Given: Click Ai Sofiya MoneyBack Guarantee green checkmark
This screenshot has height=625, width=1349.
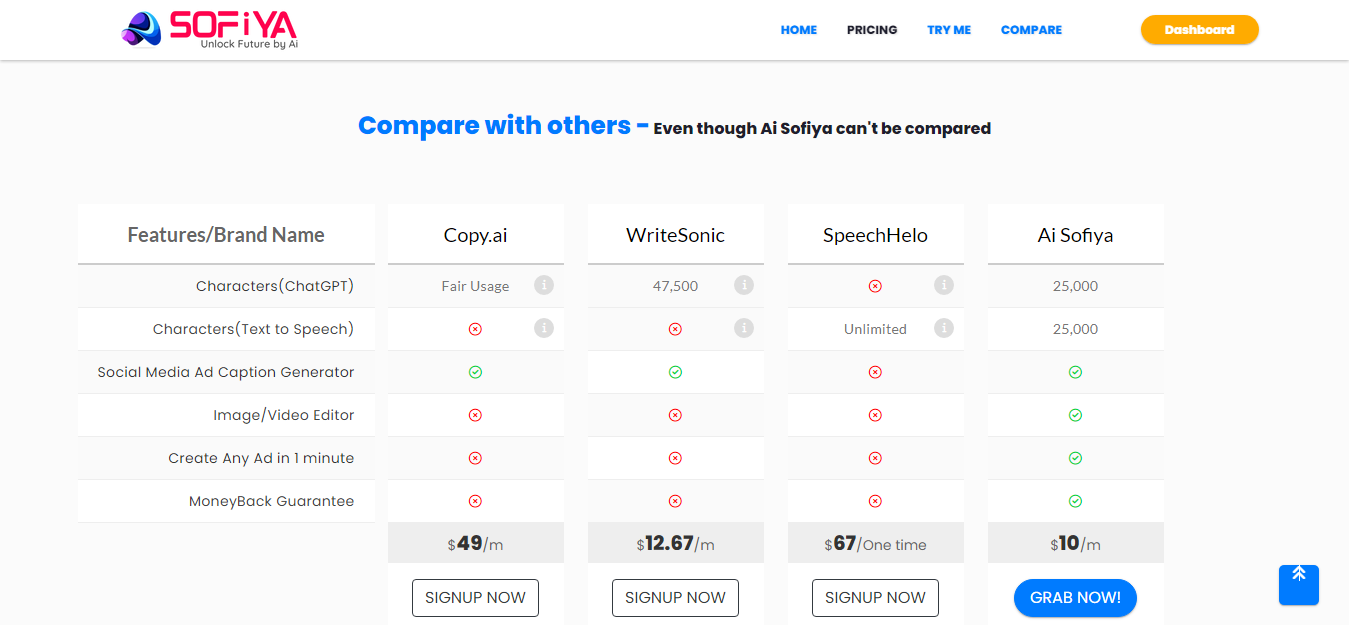Looking at the screenshot, I should [x=1075, y=501].
